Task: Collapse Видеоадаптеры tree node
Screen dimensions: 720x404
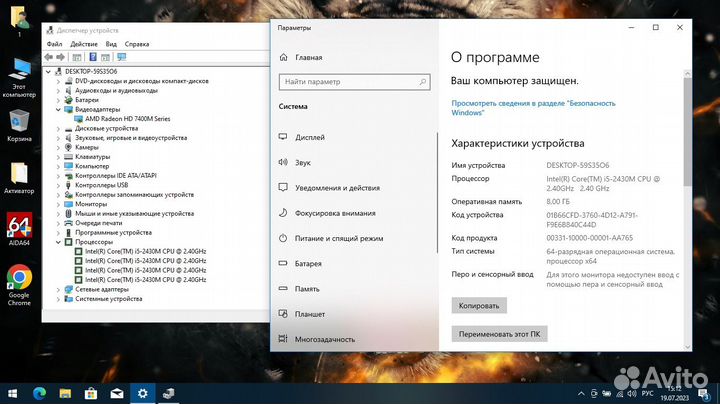Action: tap(58, 109)
